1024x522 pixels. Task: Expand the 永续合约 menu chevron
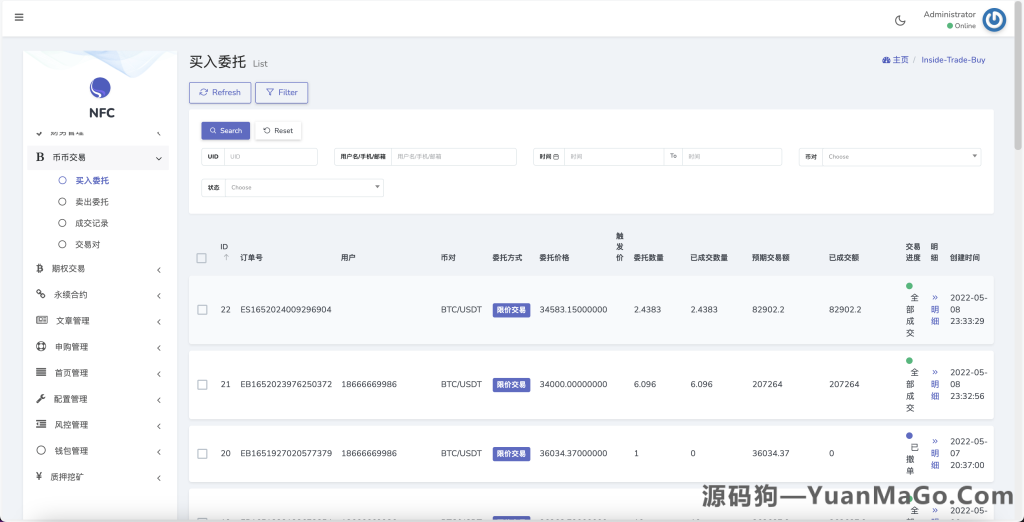click(x=159, y=296)
